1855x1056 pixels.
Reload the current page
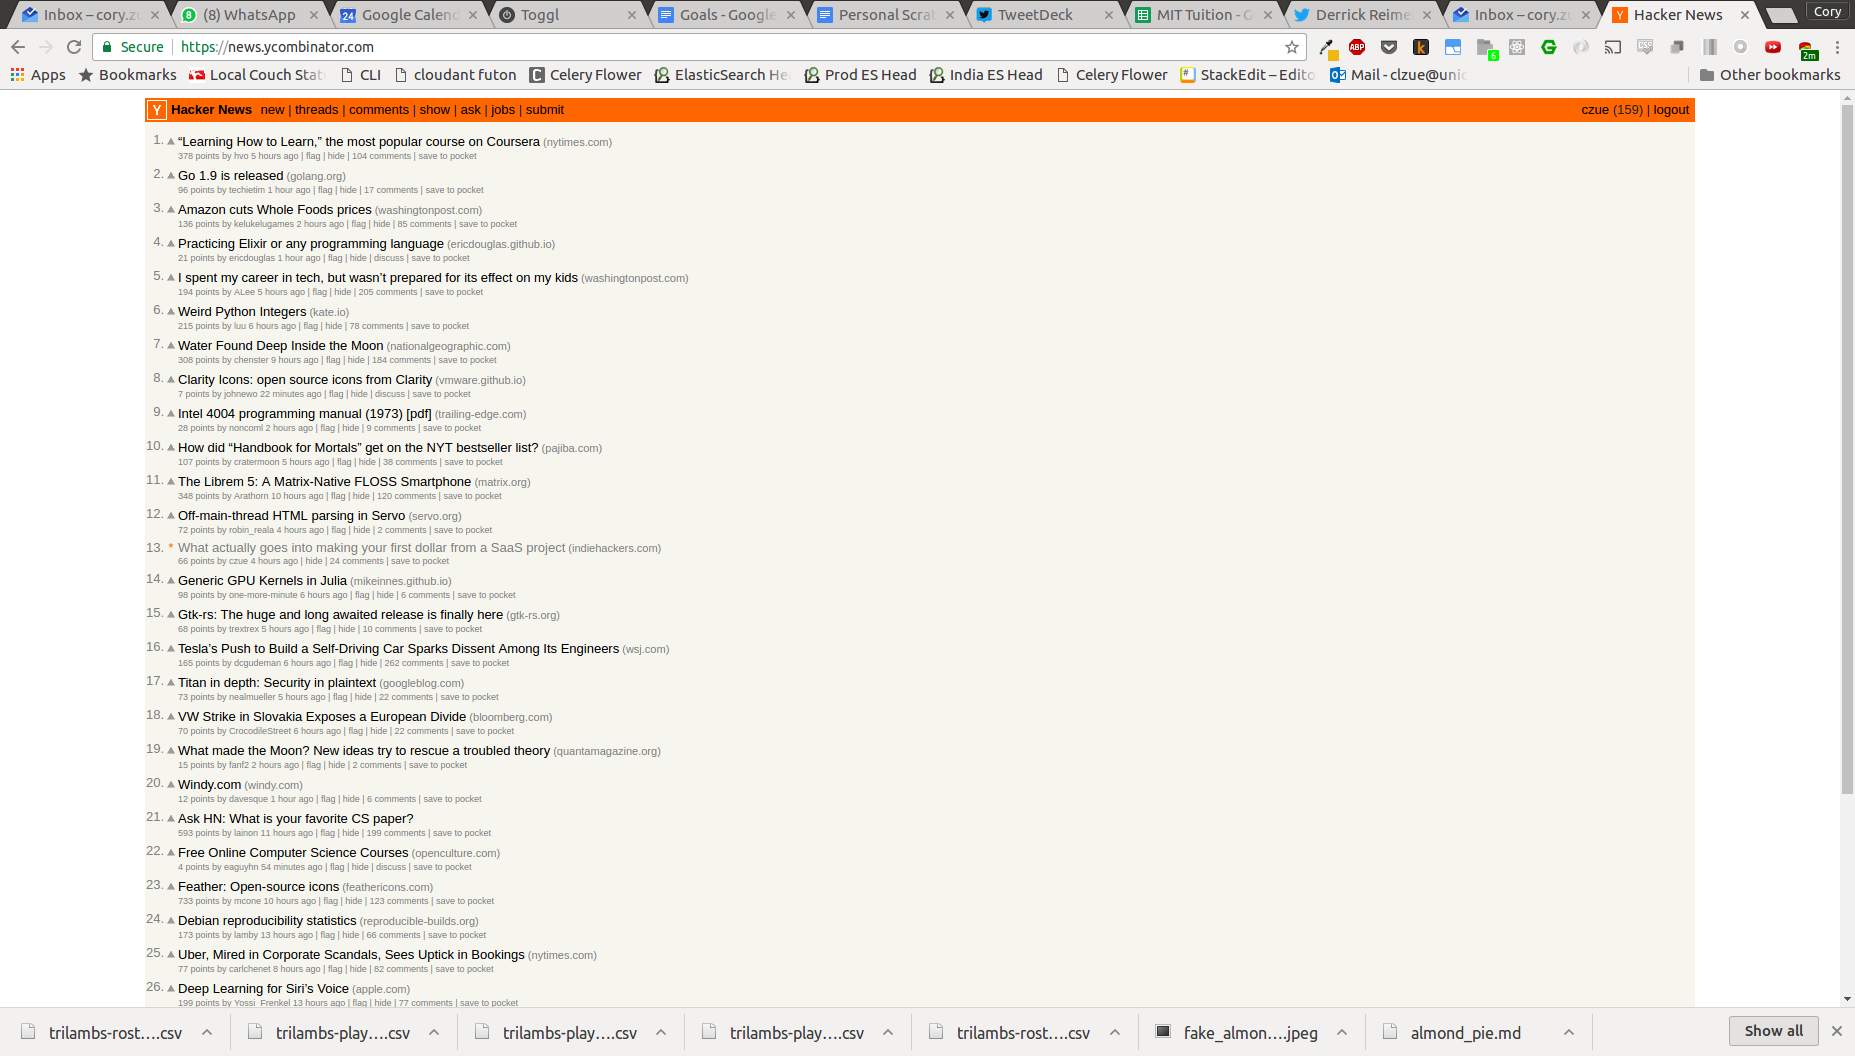[x=74, y=47]
